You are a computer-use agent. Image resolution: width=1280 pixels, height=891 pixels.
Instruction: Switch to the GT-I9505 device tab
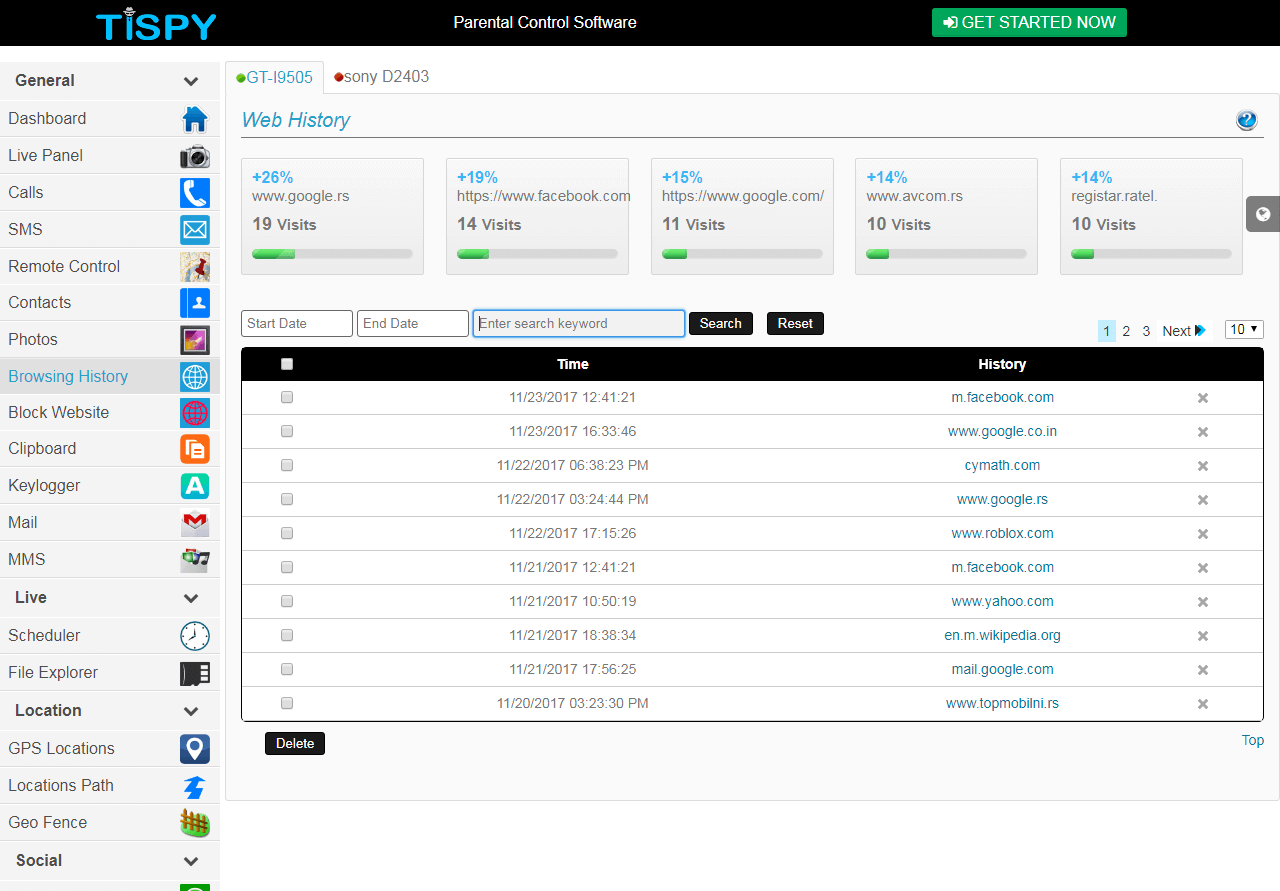coord(274,77)
